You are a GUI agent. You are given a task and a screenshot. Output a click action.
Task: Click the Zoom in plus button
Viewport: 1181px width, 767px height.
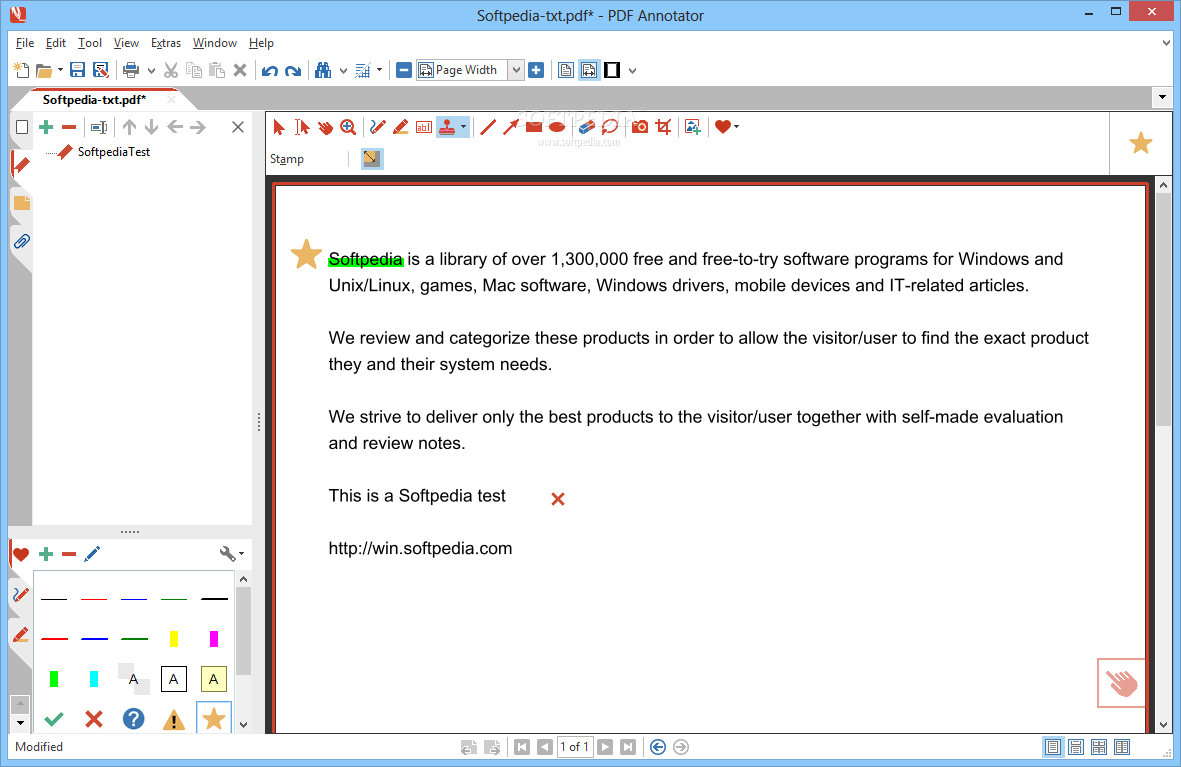pyautogui.click(x=536, y=70)
